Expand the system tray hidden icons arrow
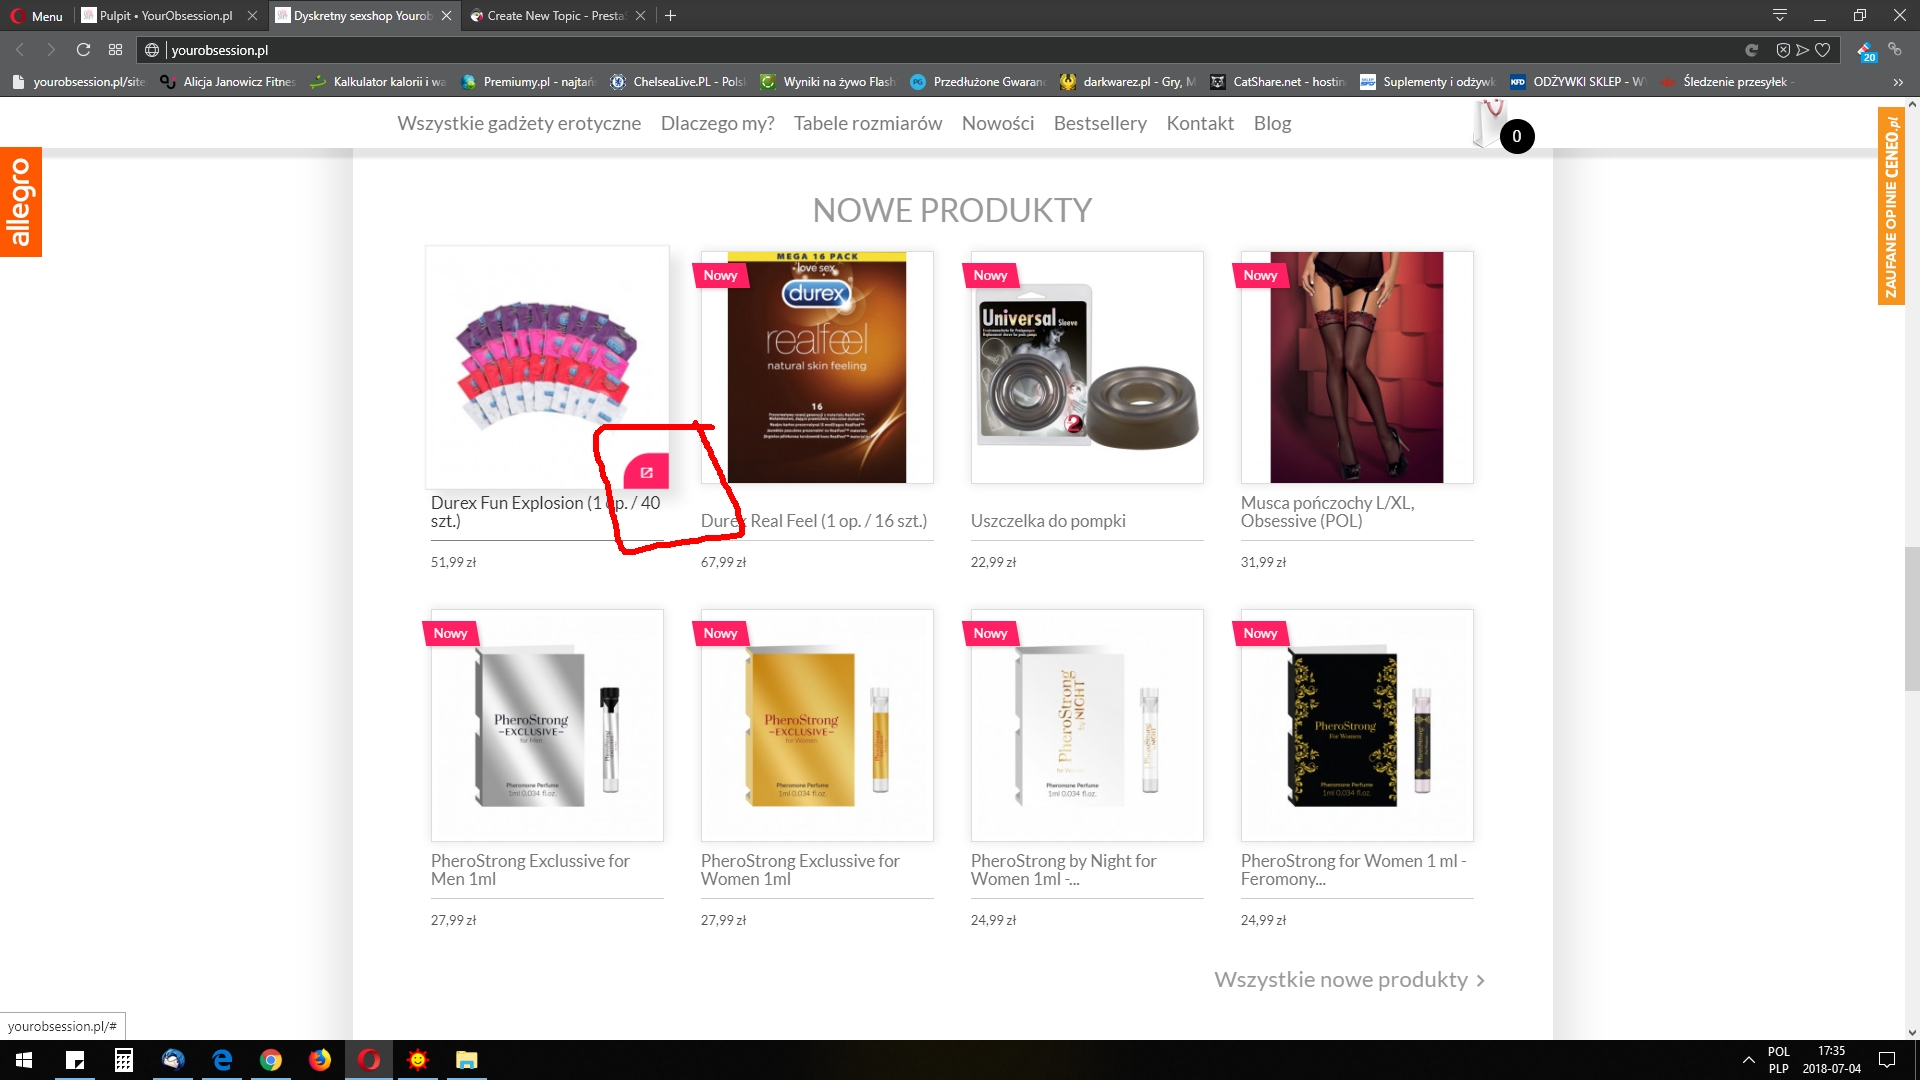The height and width of the screenshot is (1080, 1920). (x=1748, y=1060)
